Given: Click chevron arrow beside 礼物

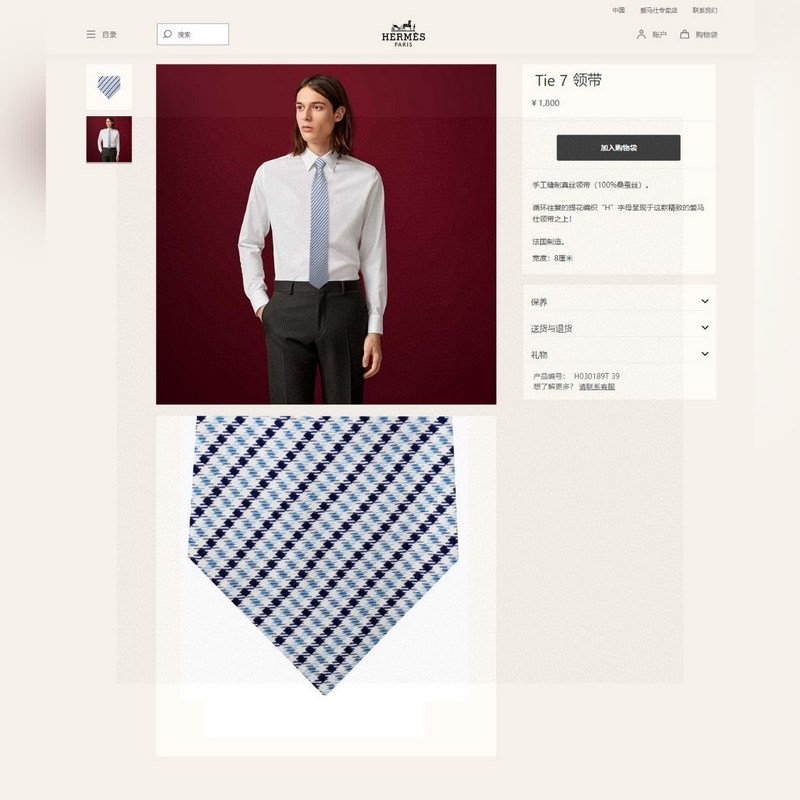Looking at the screenshot, I should 705,354.
